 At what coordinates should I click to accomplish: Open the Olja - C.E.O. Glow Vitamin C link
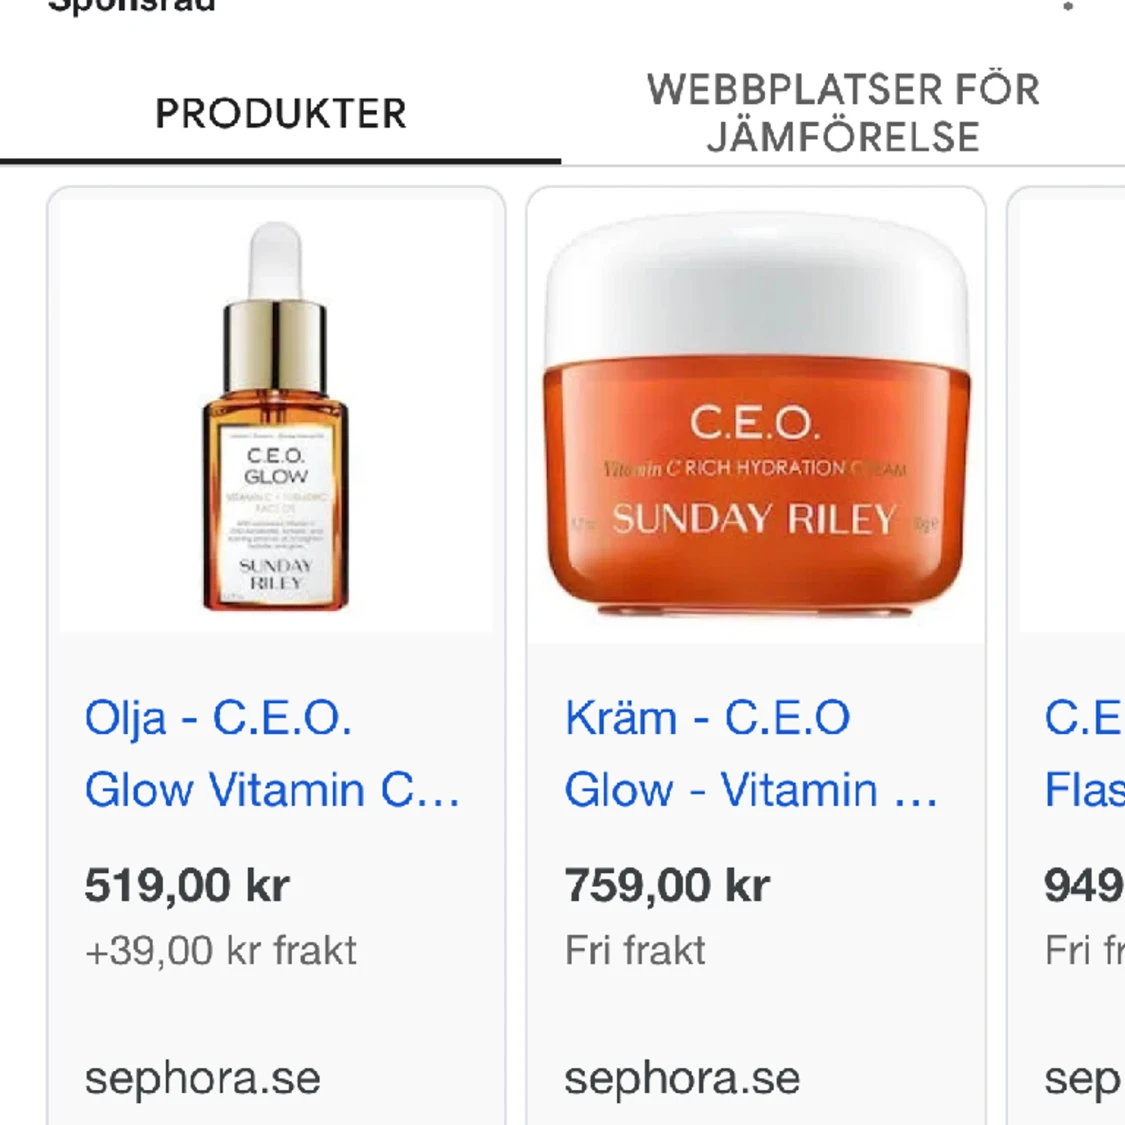tap(272, 753)
